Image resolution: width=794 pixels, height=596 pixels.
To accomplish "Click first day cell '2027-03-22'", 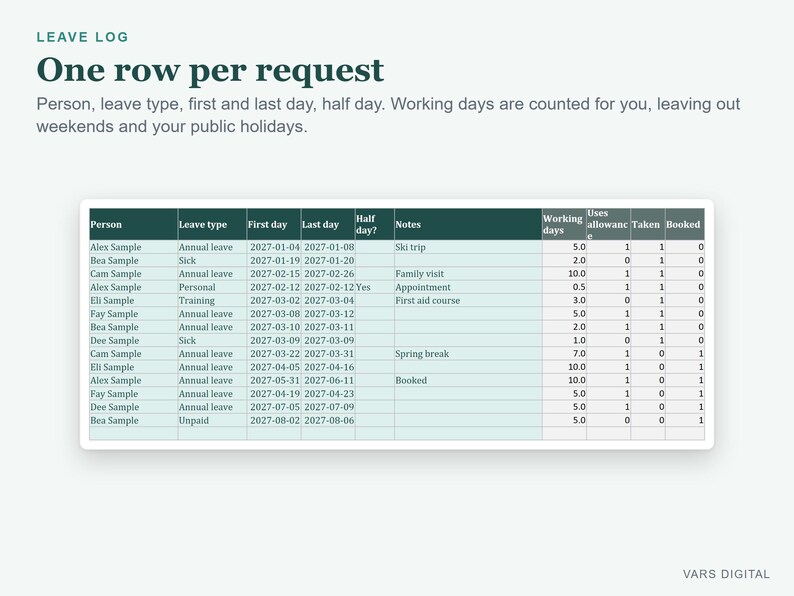I will (x=274, y=353).
